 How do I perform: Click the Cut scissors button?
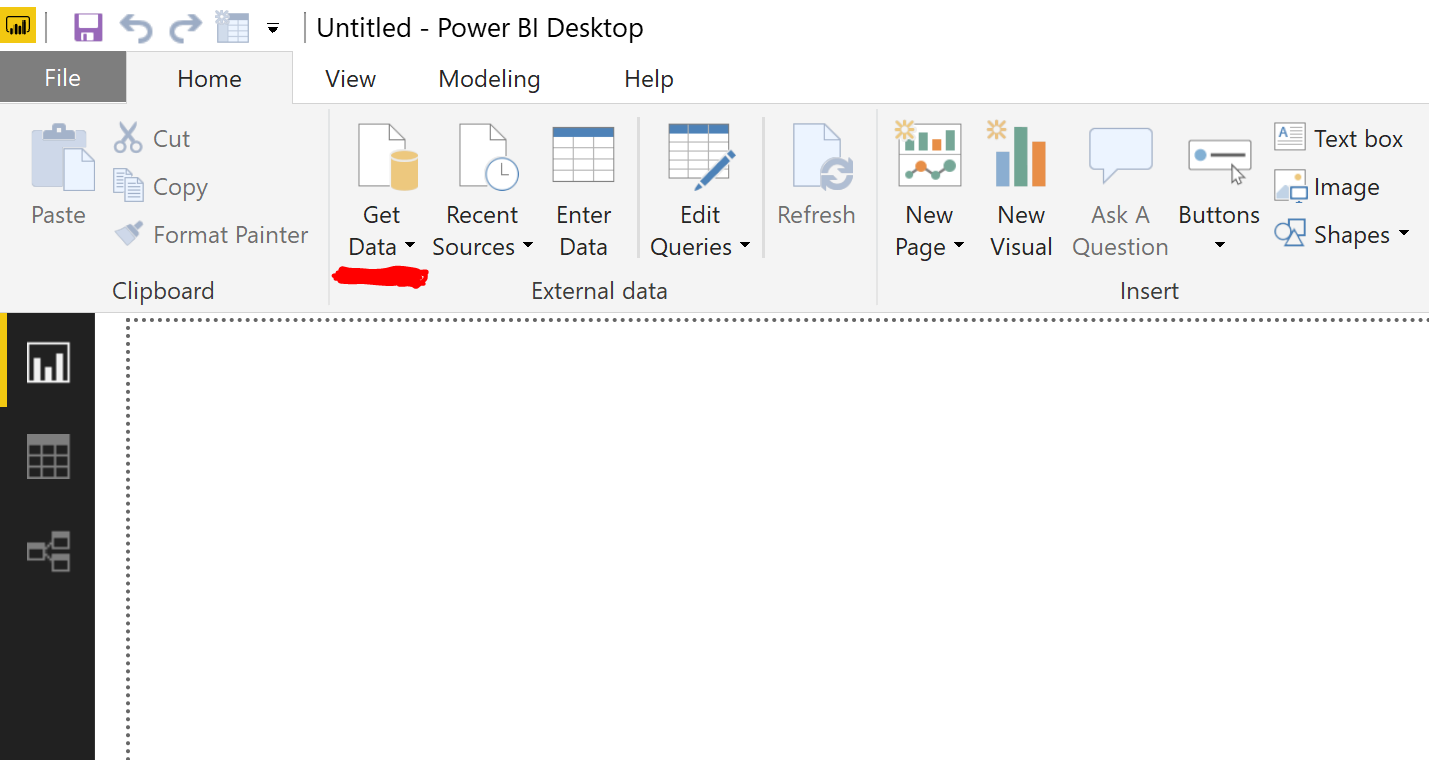[x=152, y=139]
